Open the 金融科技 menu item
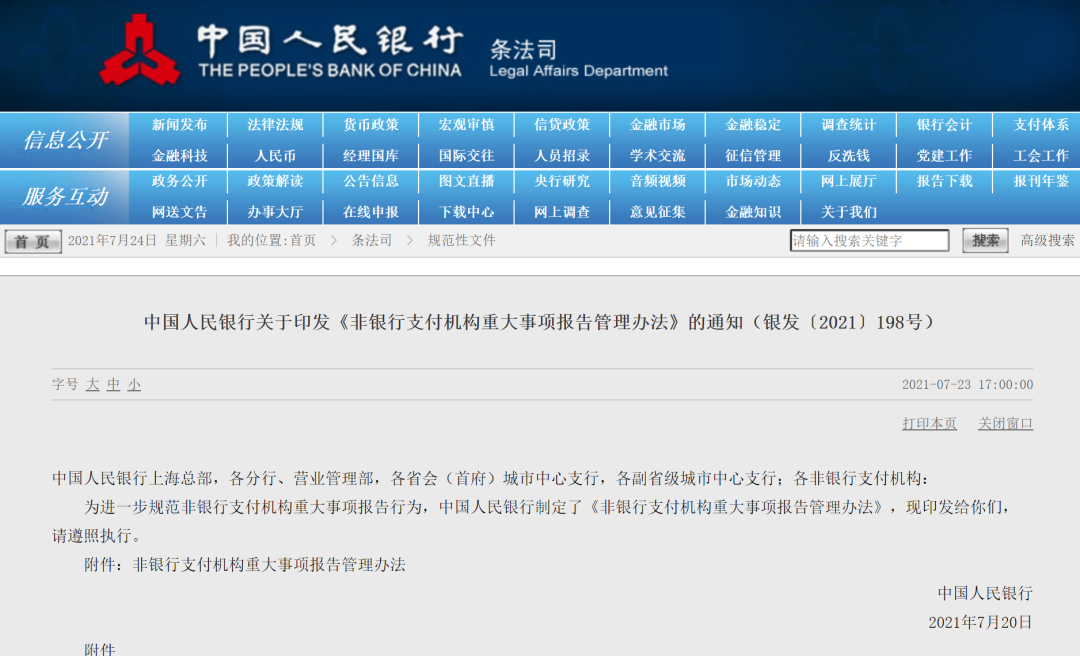This screenshot has height=656, width=1080. (179, 156)
